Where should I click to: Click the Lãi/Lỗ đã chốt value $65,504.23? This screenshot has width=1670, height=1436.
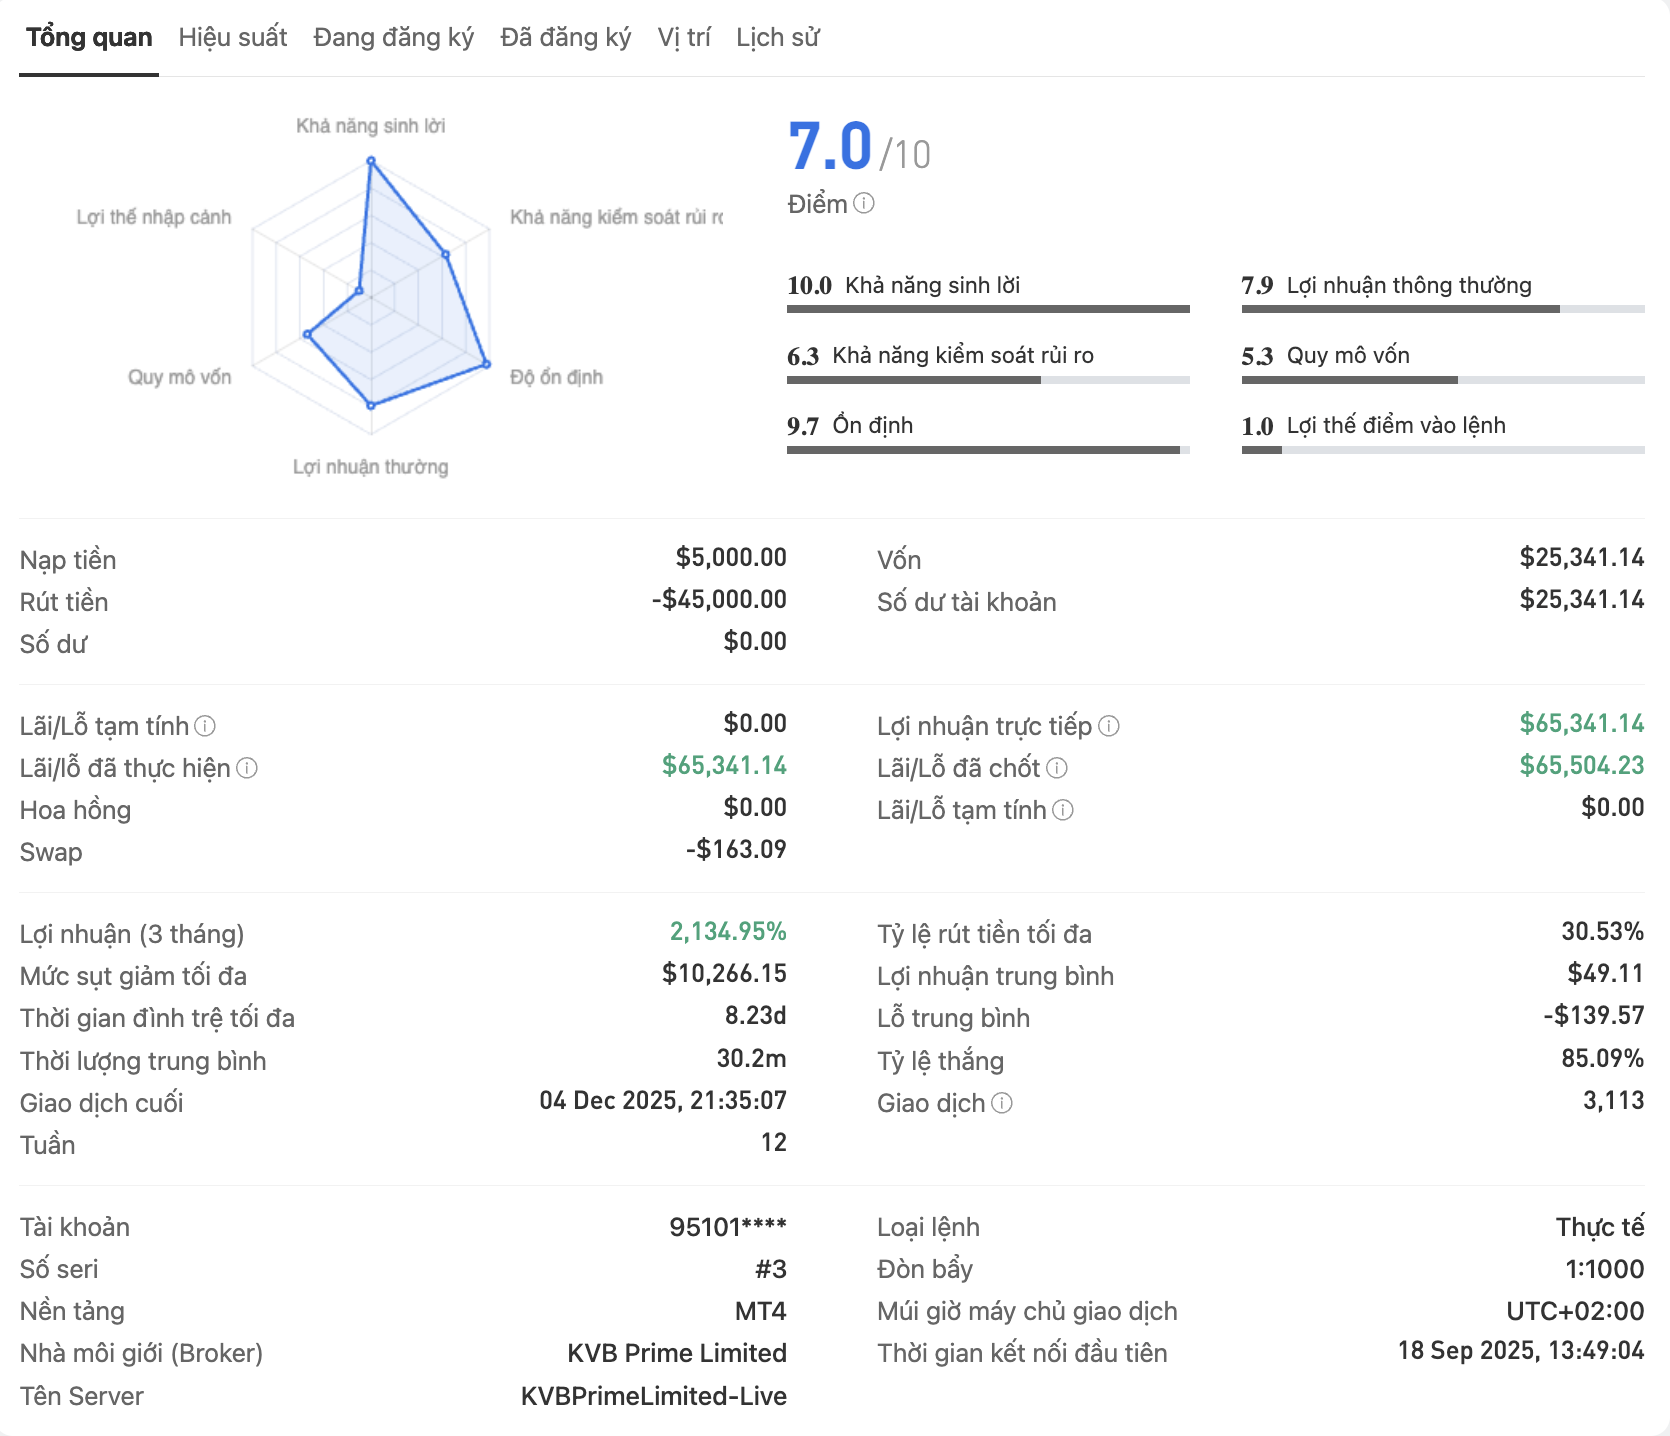[x=1582, y=765]
